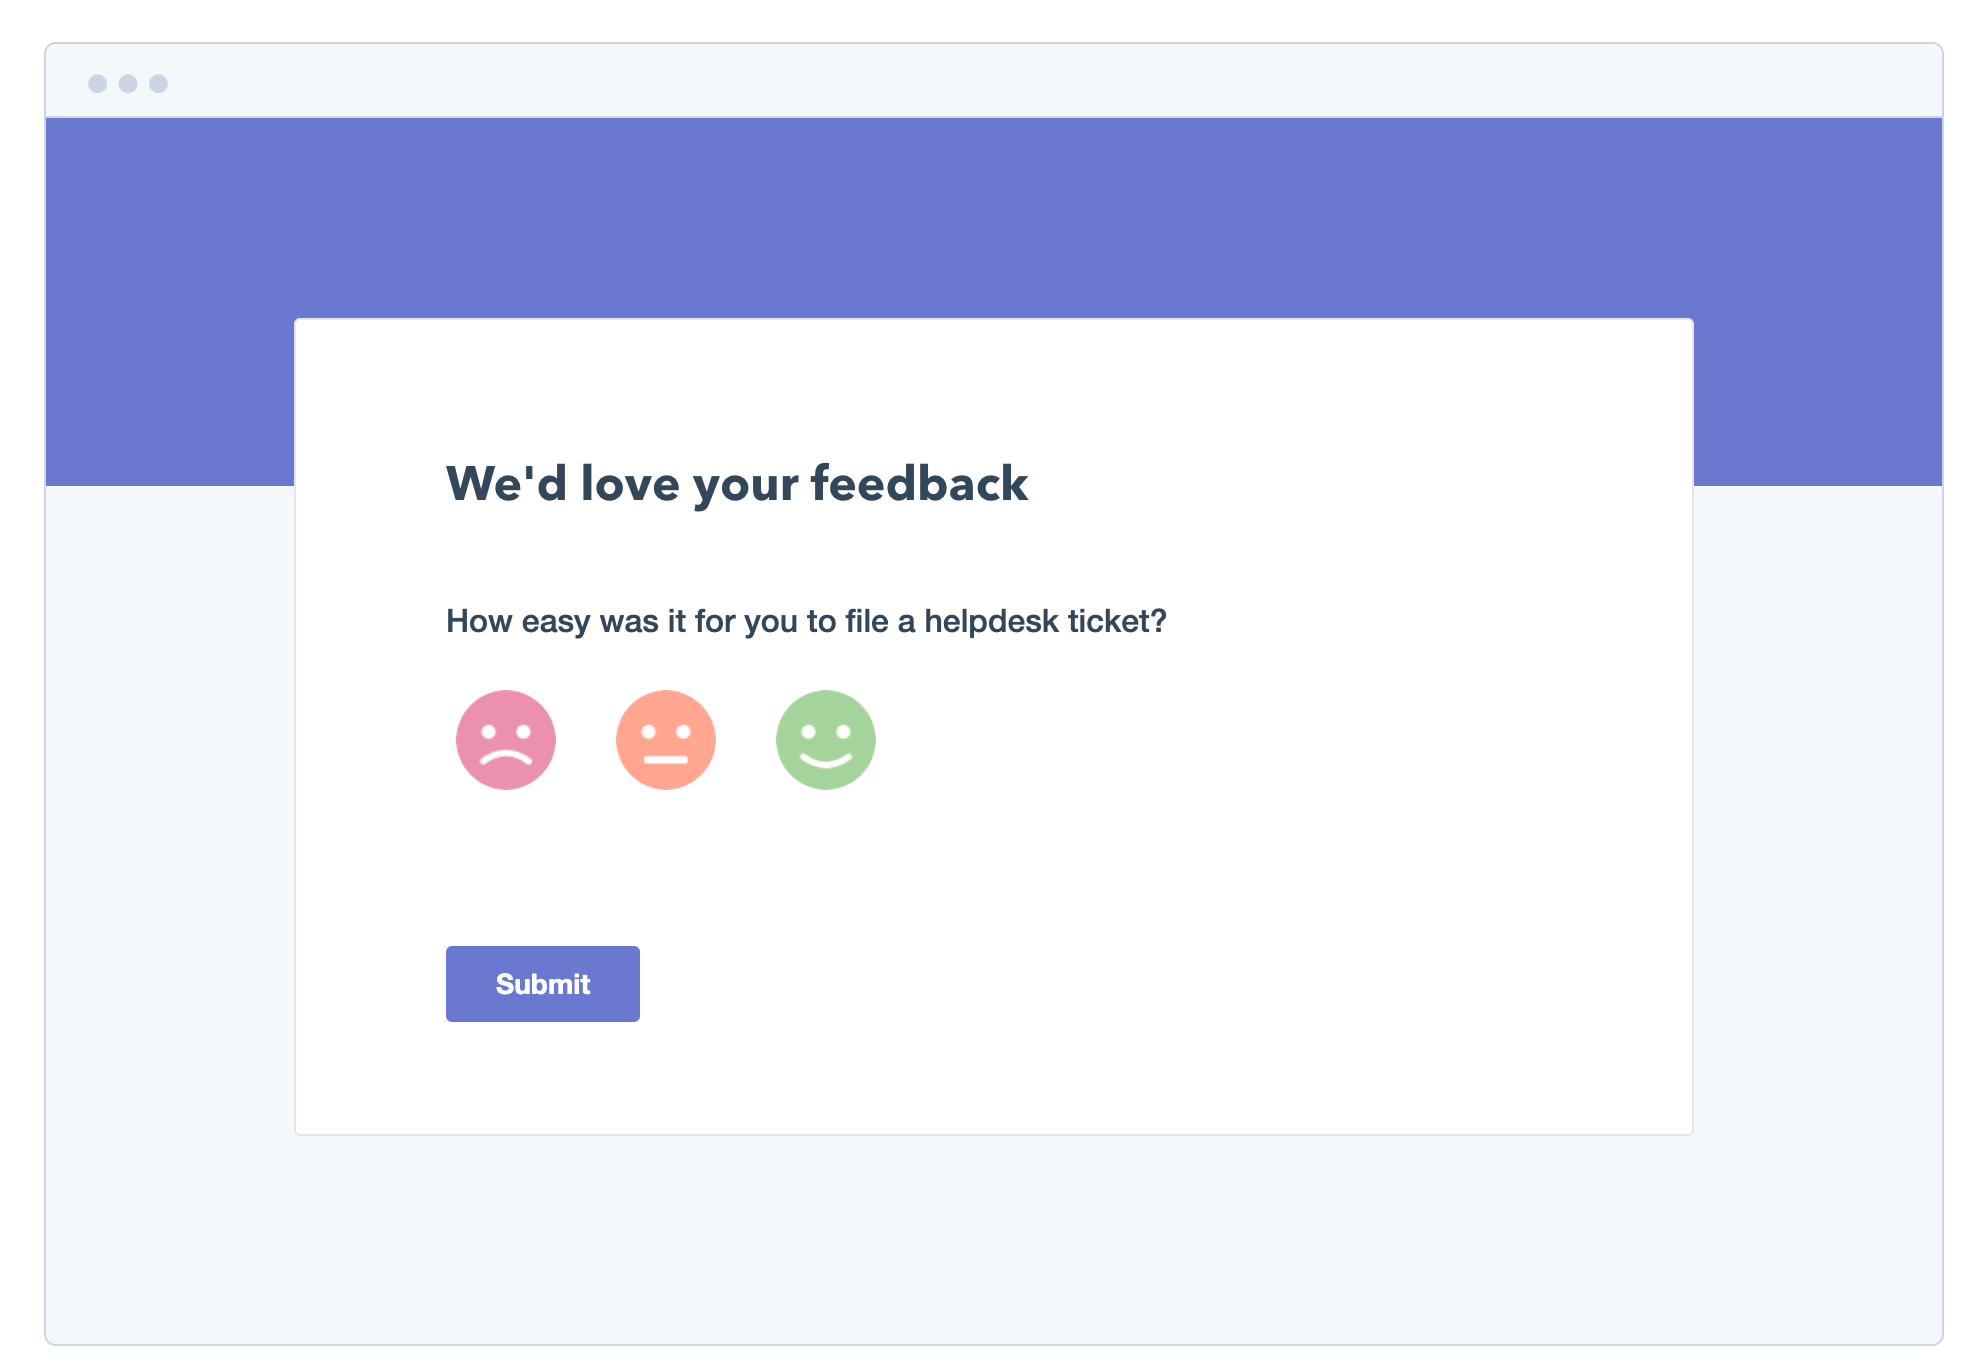Click the word "love" in the heading
Screen dimensions: 1978x1366
click(630, 484)
